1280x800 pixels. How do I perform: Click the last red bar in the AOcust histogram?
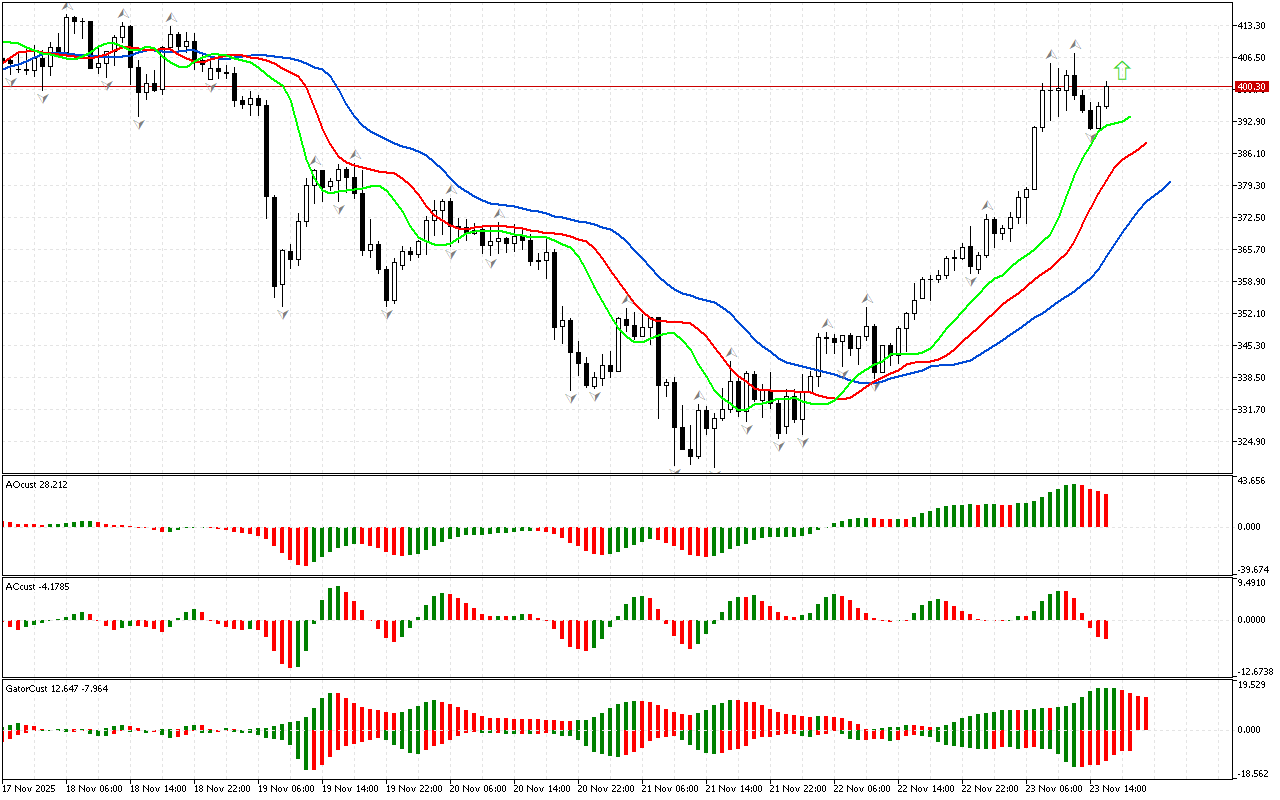point(1106,510)
